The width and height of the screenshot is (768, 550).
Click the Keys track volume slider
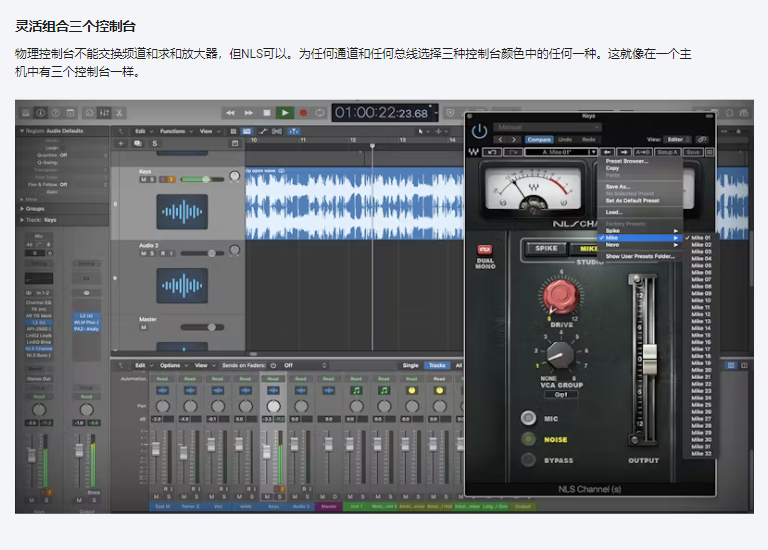202,180
